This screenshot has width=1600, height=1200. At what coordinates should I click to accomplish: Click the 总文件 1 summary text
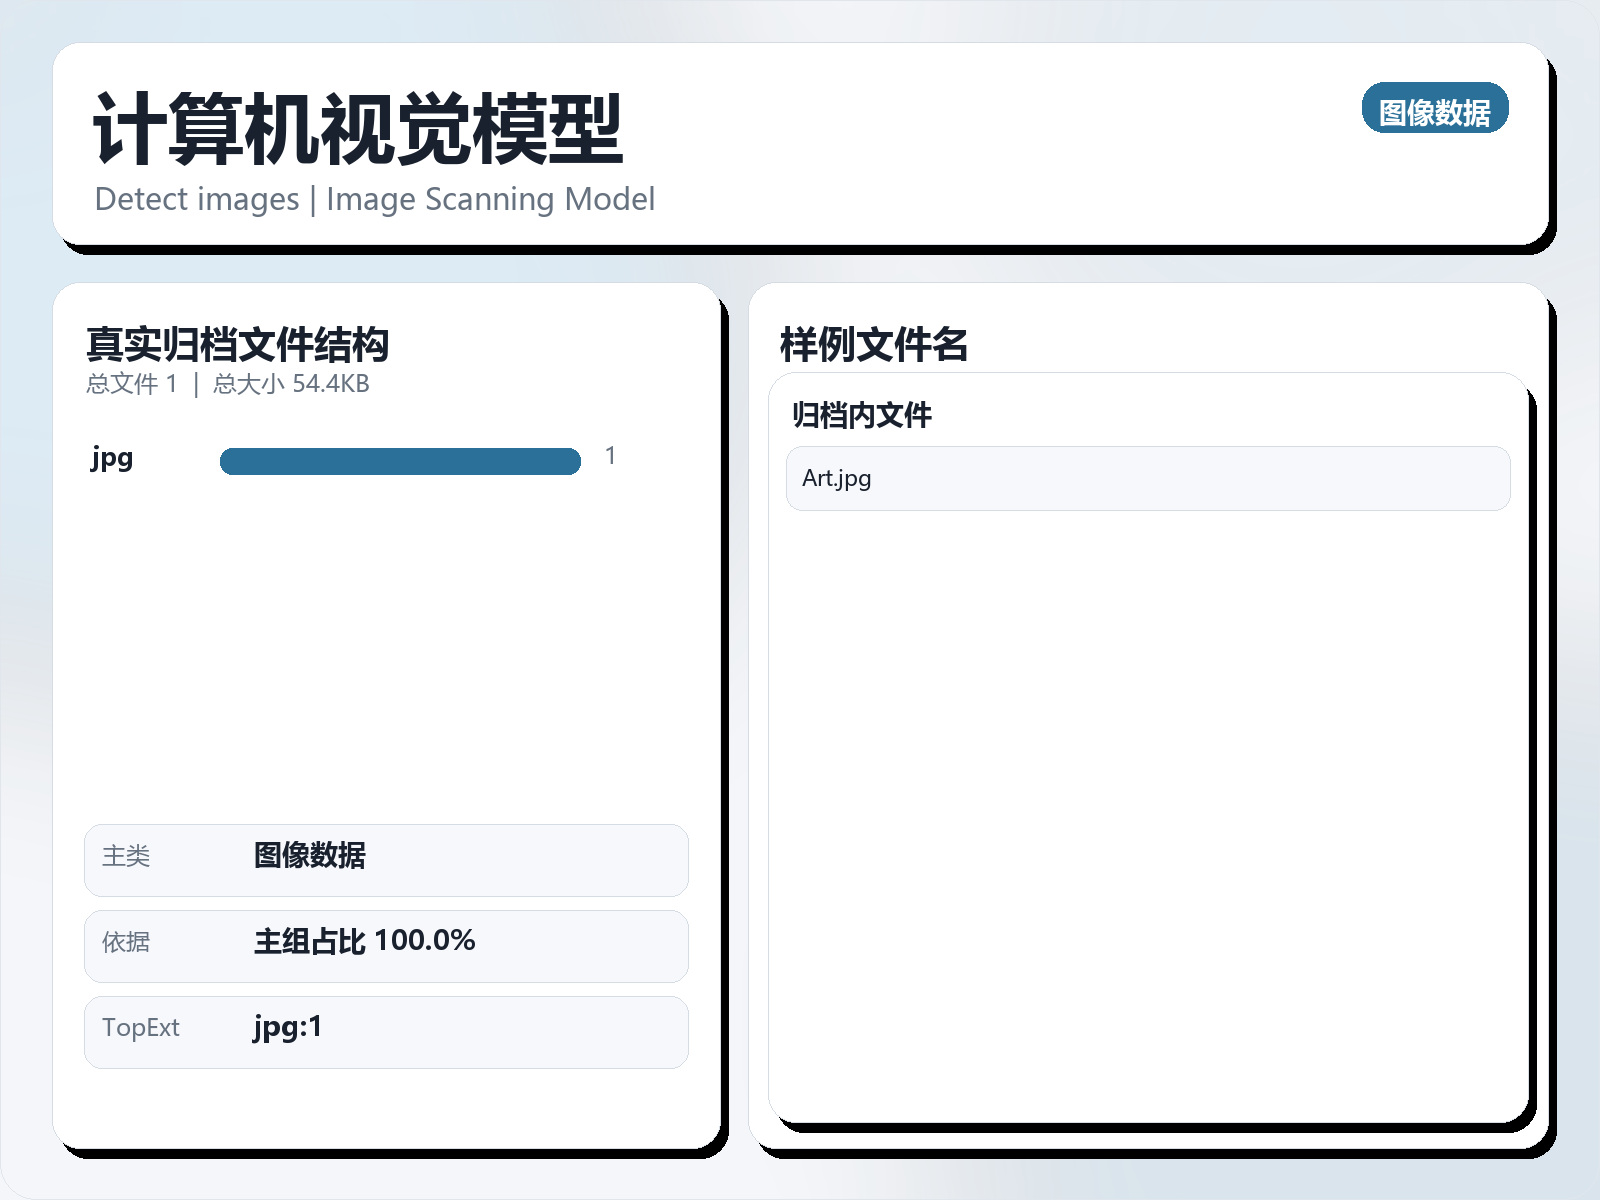134,383
